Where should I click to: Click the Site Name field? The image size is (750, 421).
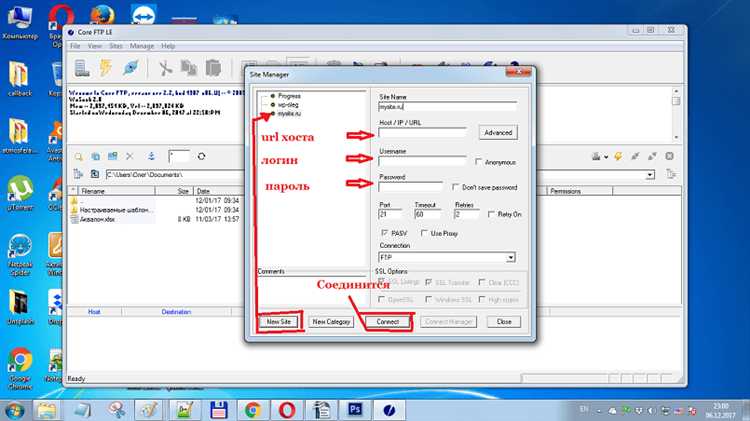pyautogui.click(x=447, y=107)
